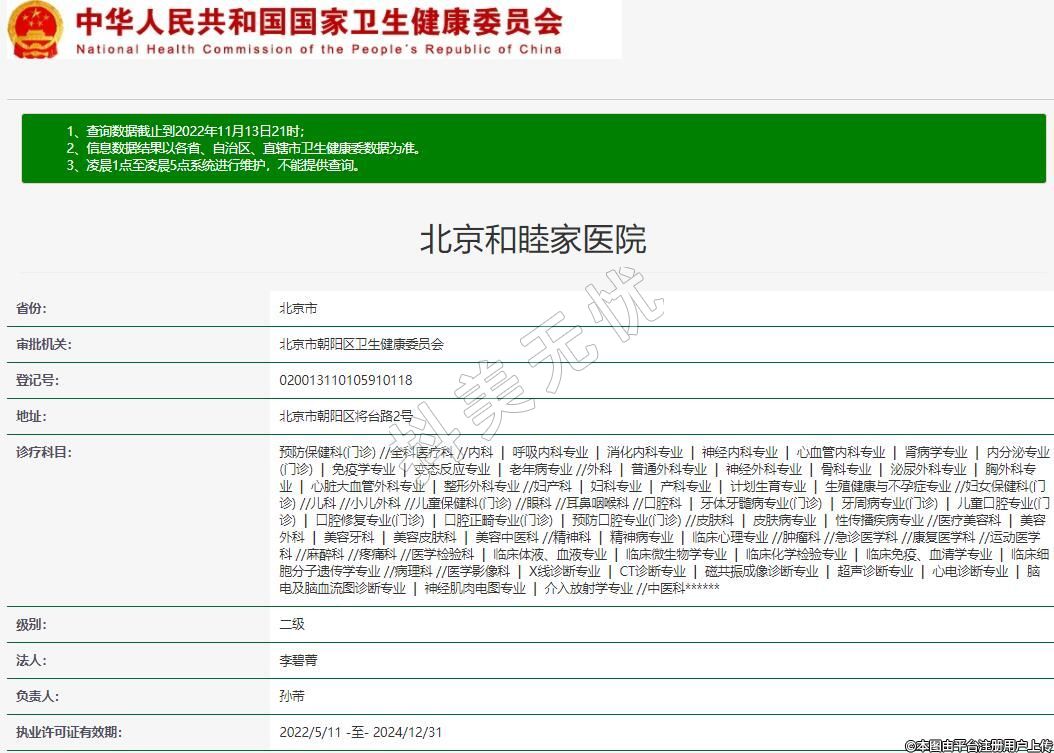Screen dimensions: 1054x753
Task: Click the registration number 020013110105910118
Action: [x=345, y=381]
